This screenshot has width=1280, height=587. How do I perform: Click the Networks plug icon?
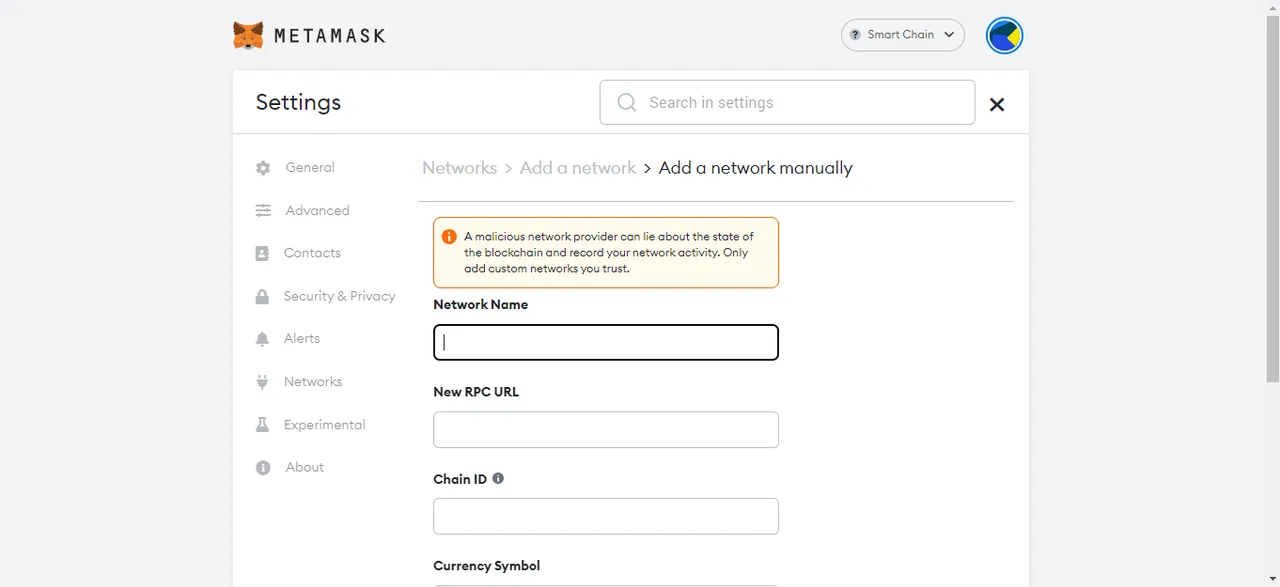pos(262,382)
